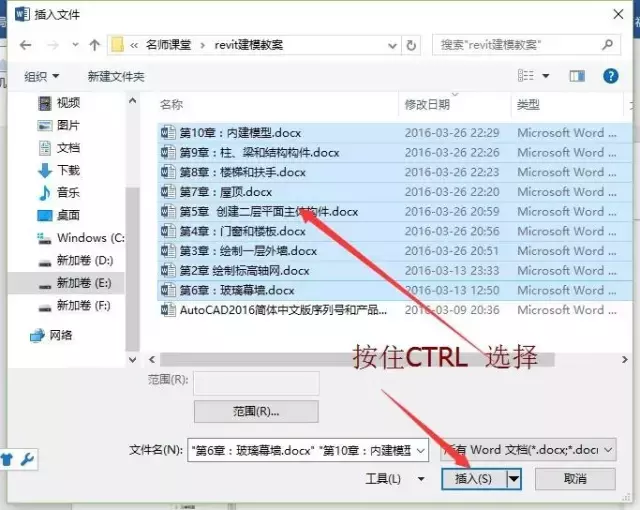Open 音乐 folder in navigation pane
Image resolution: width=640 pixels, height=510 pixels.
coord(58,193)
